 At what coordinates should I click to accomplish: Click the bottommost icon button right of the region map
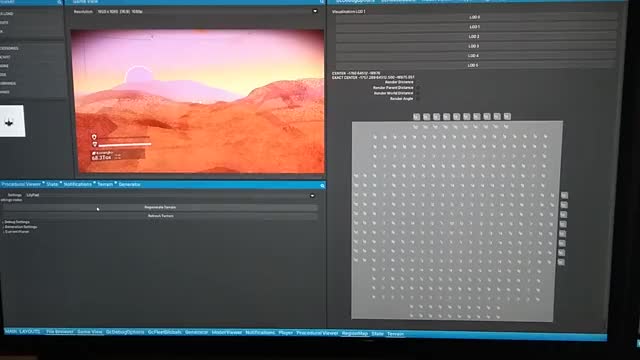[562, 262]
